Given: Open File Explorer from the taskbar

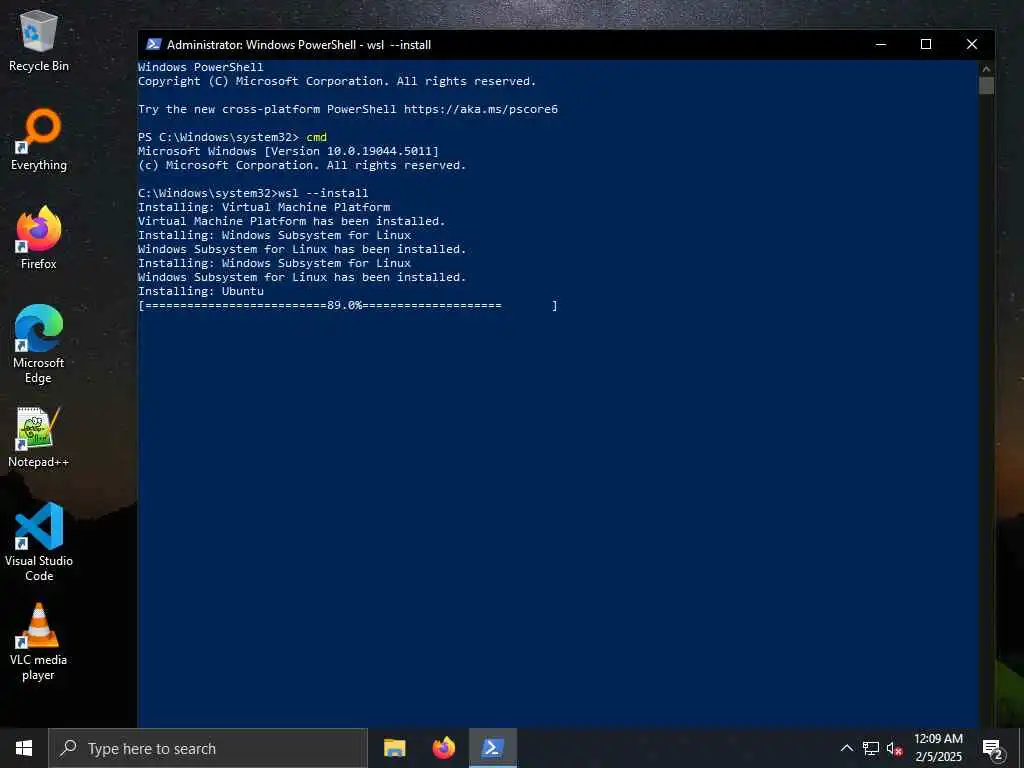Looking at the screenshot, I should click(x=394, y=748).
